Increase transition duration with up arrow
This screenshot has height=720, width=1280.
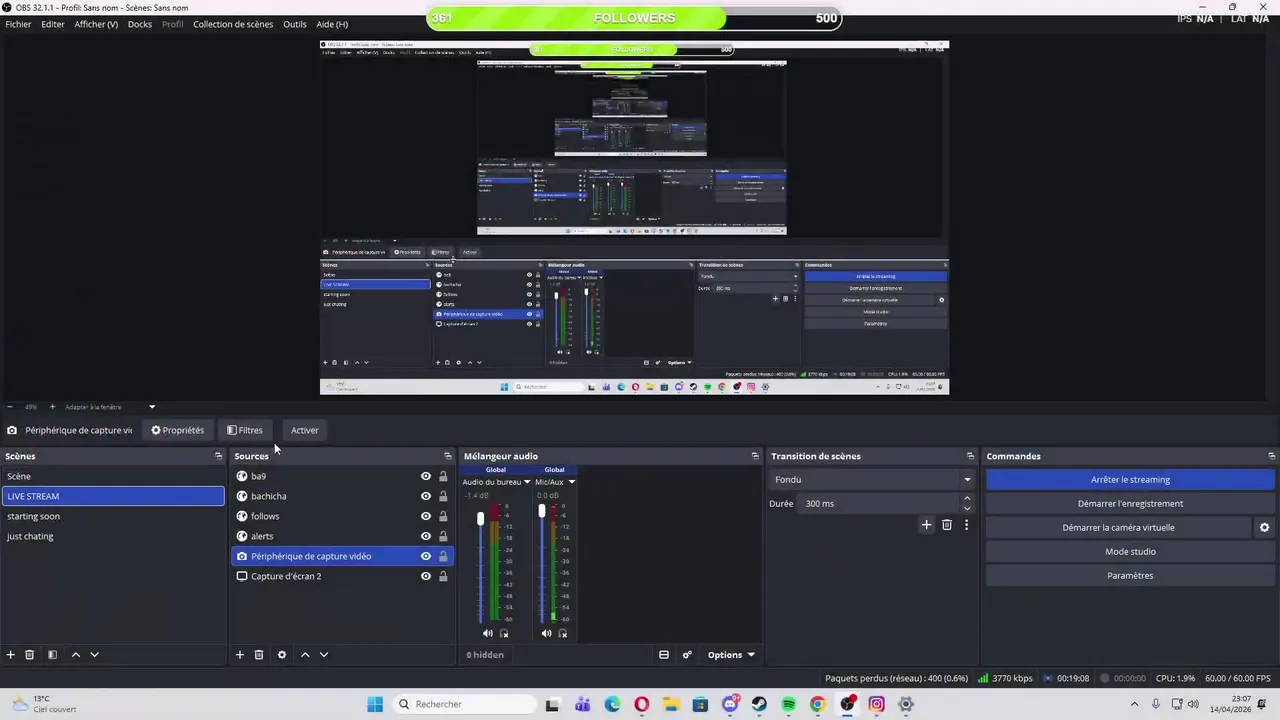(x=966, y=499)
